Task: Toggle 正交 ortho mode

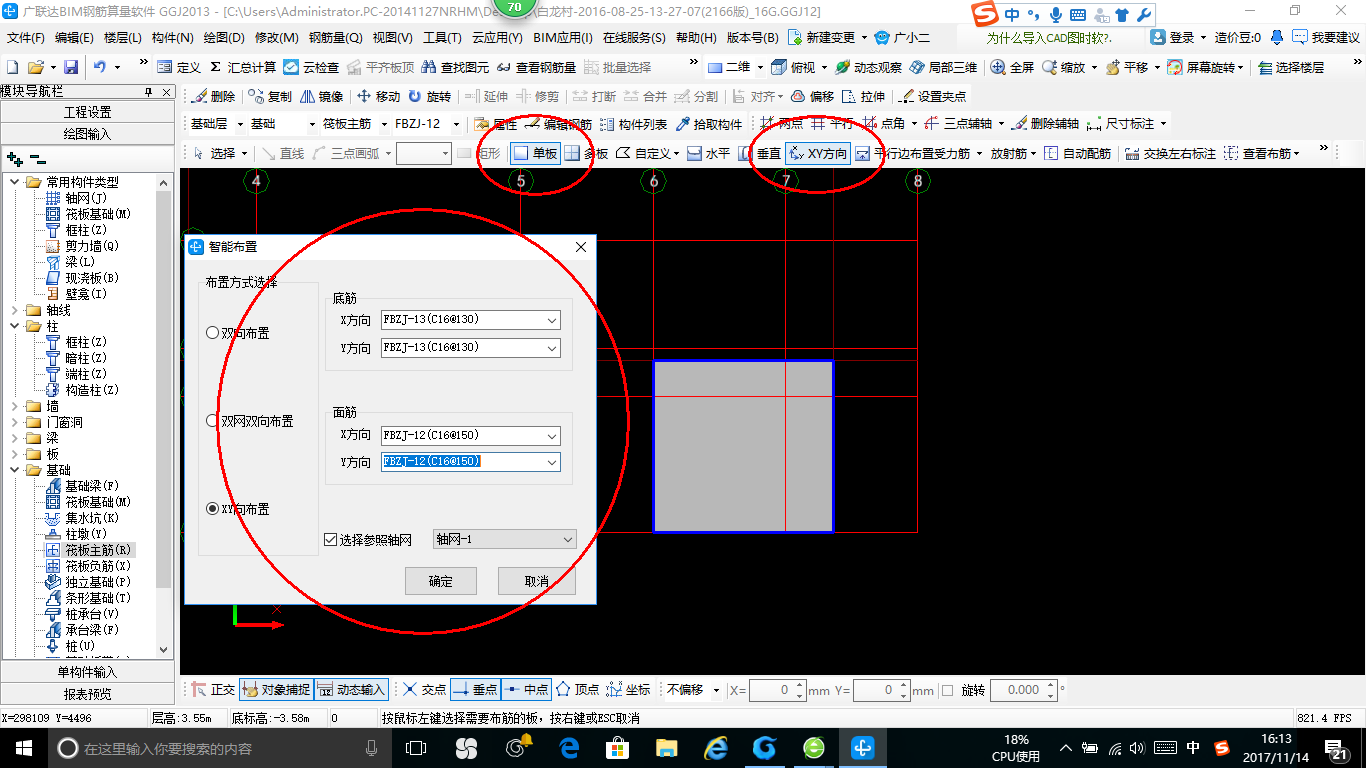Action: (212, 689)
